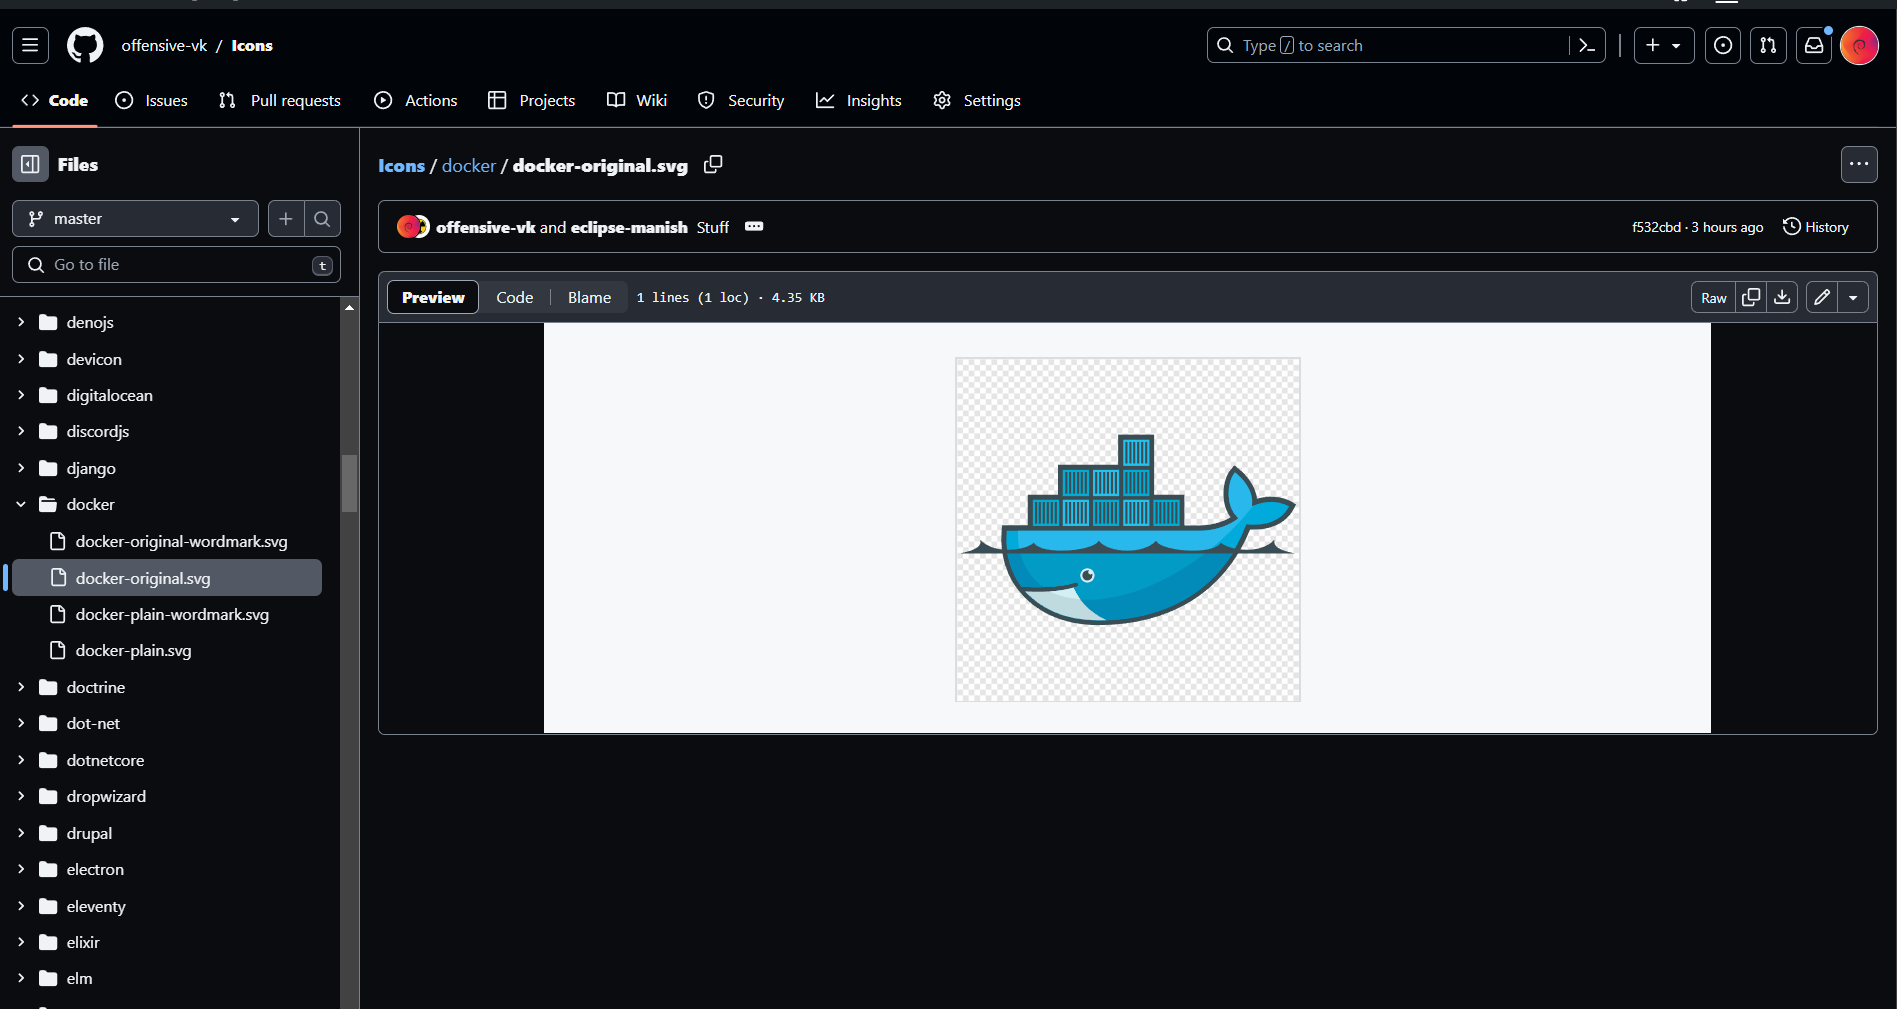Open the Wiki tab
Image resolution: width=1897 pixels, height=1009 pixels.
[x=637, y=100]
